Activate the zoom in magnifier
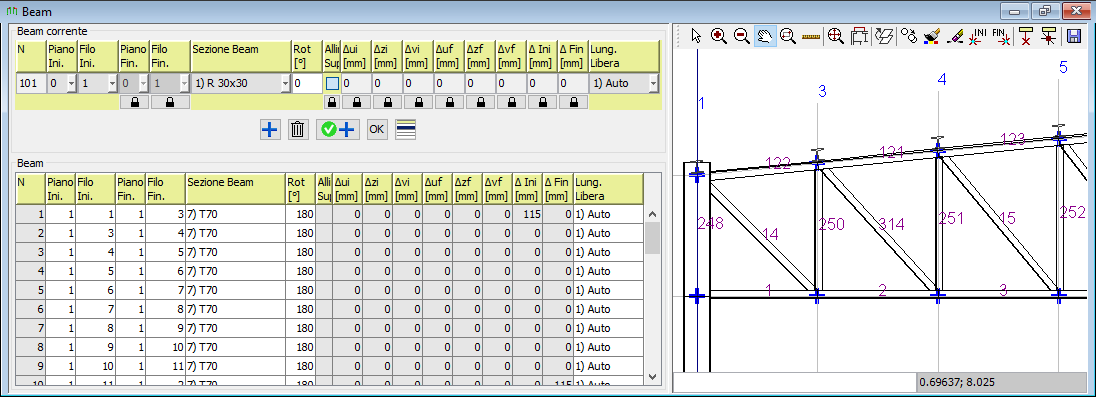The image size is (1096, 397). pyautogui.click(x=719, y=36)
